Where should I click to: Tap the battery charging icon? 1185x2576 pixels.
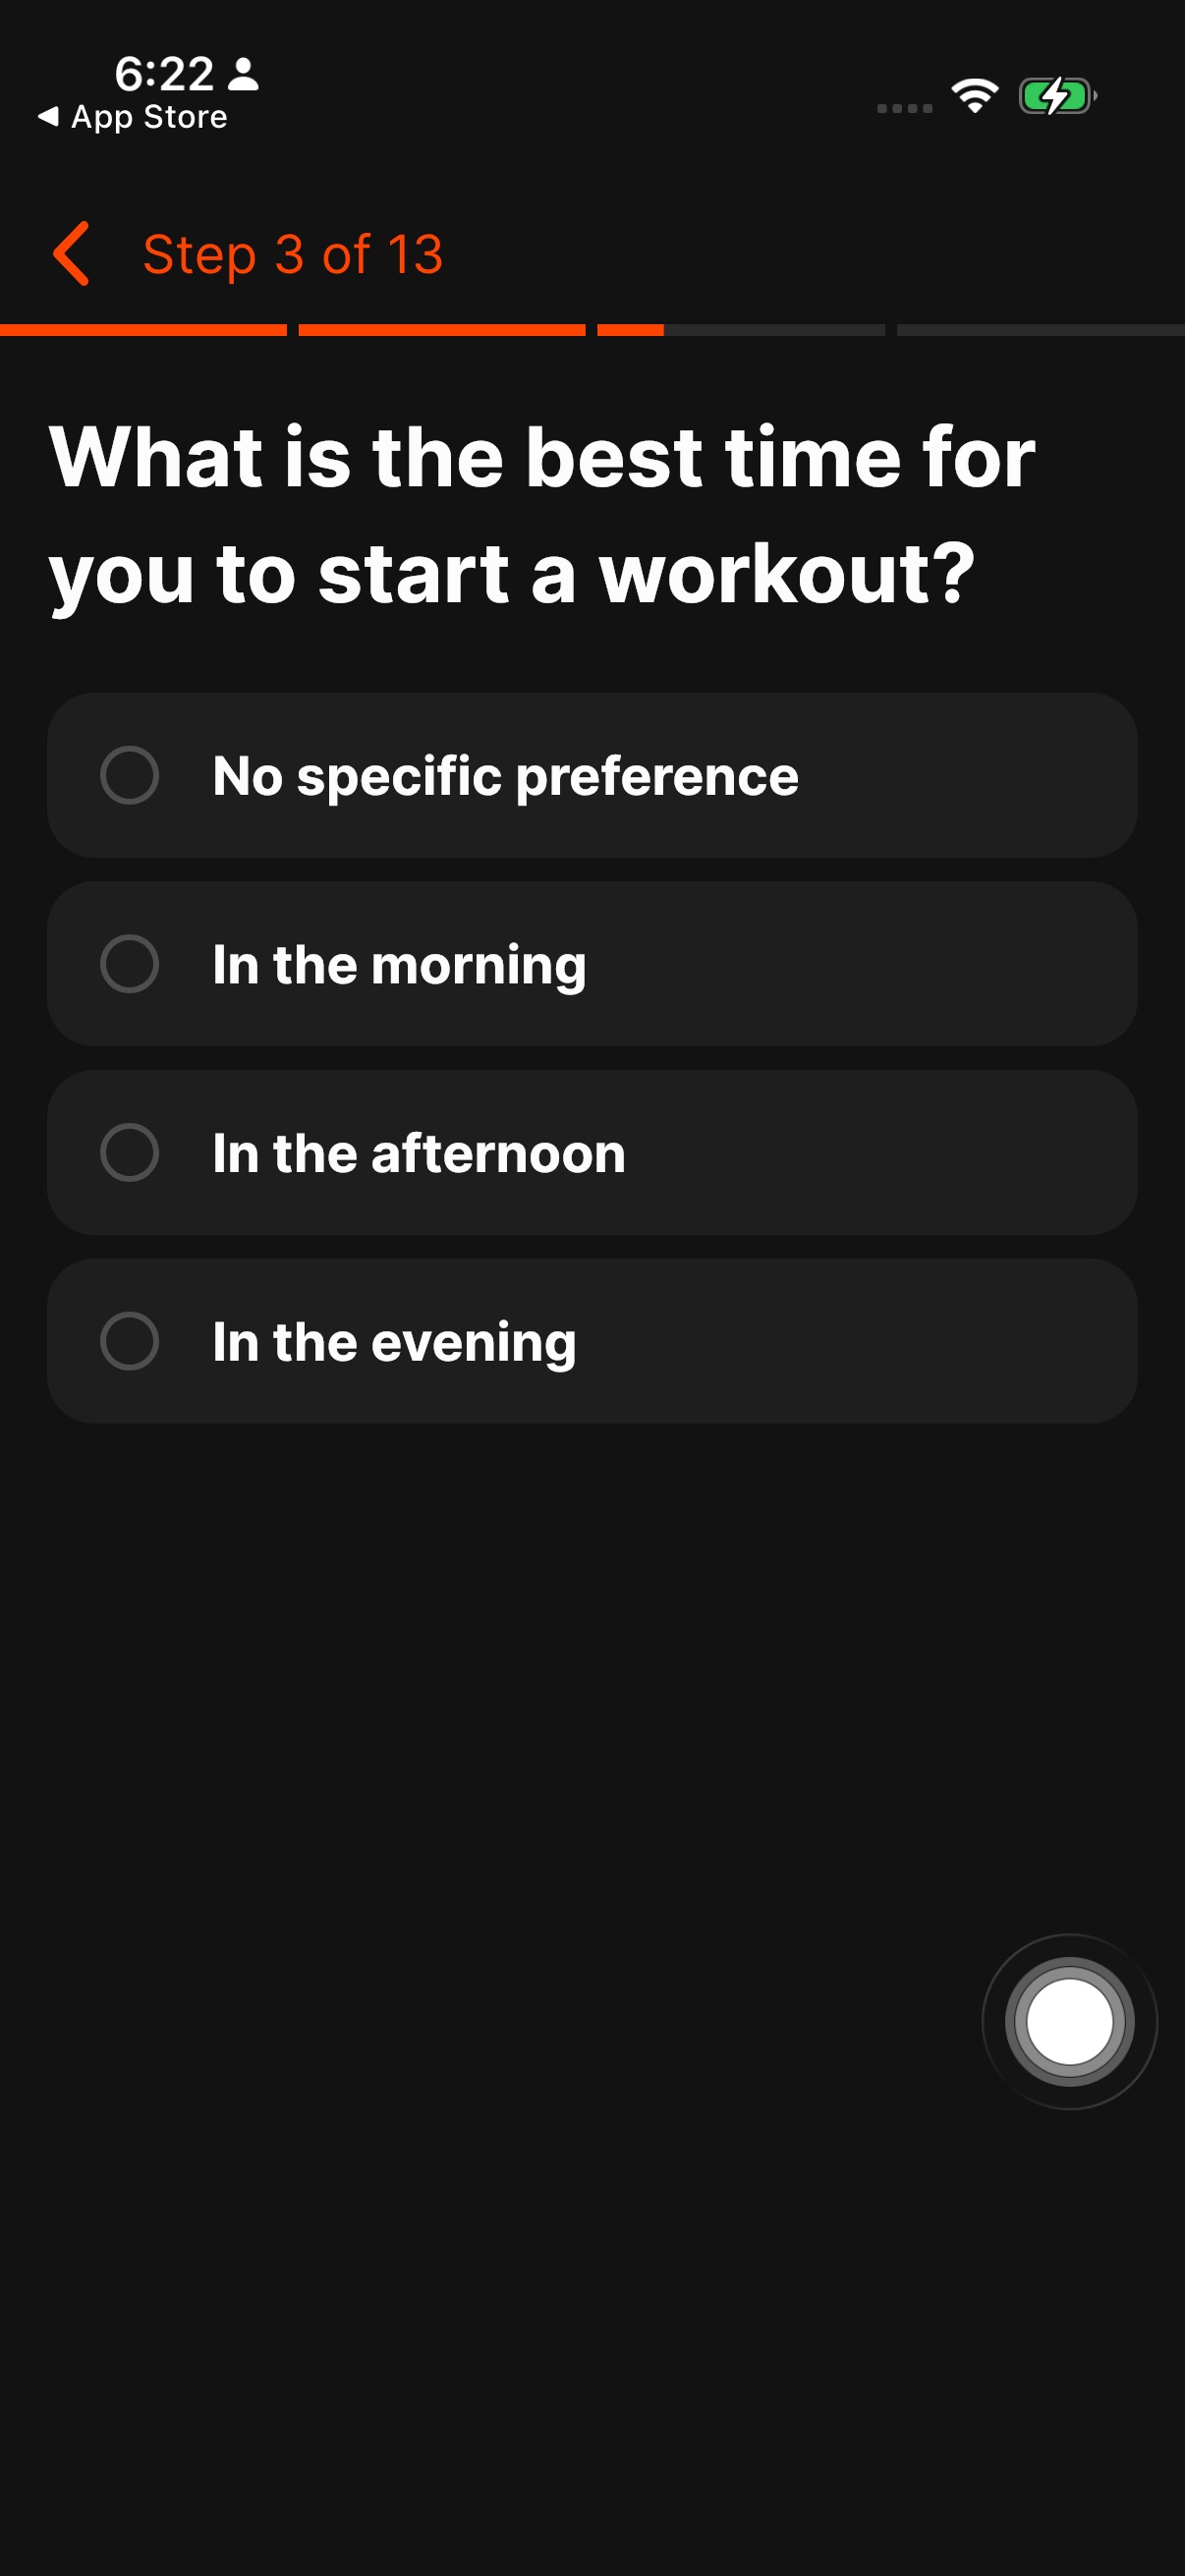click(1057, 97)
